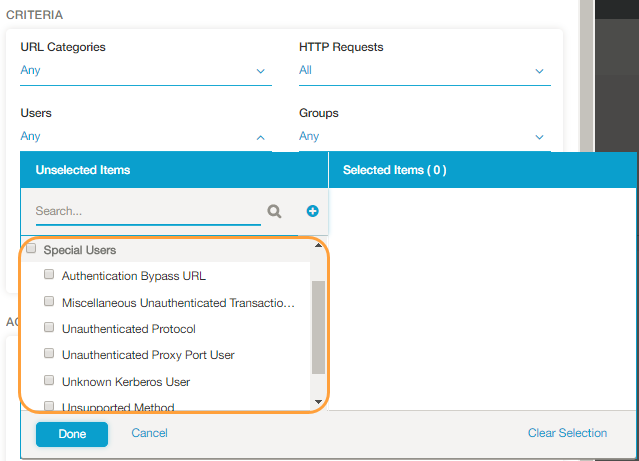Click the Search input field
639x461 pixels.
(x=147, y=212)
